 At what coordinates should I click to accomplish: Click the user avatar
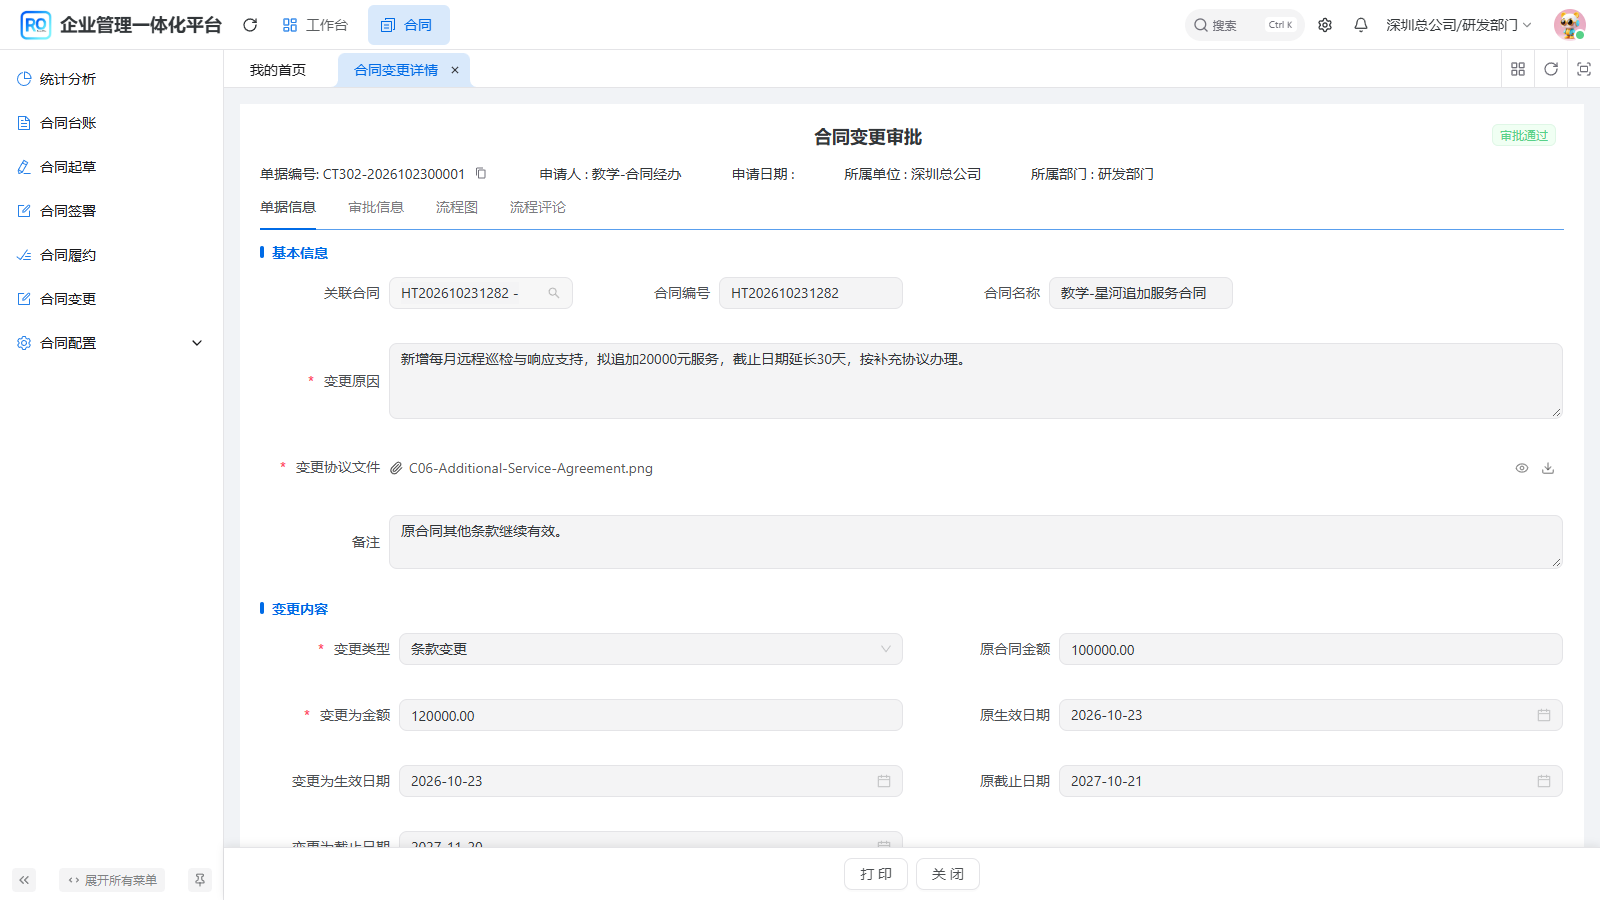1569,25
